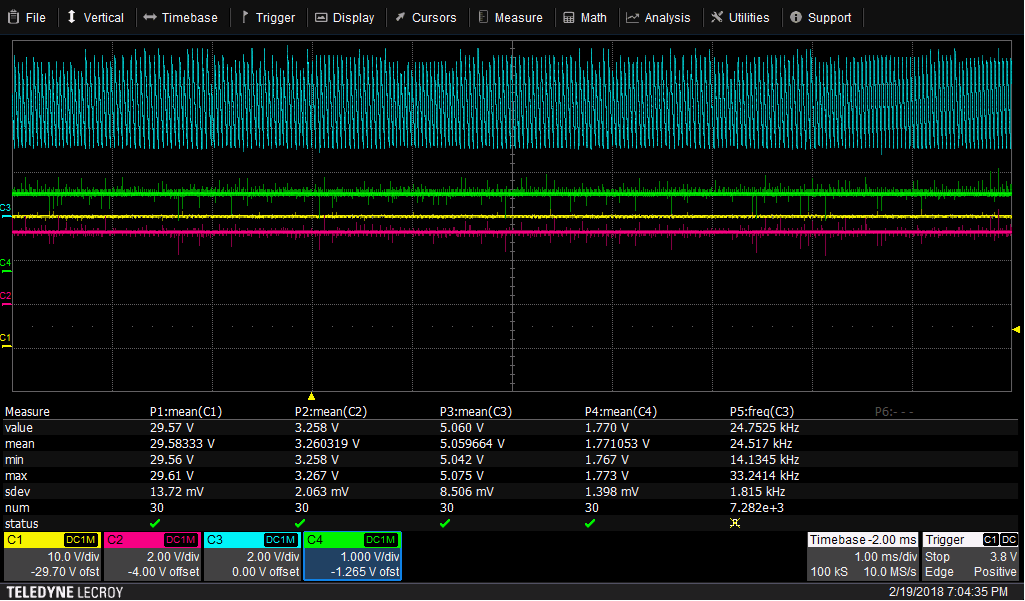This screenshot has width=1025, height=601.
Task: Click the yellow trigger delay marker below the grid
Action: click(311, 396)
